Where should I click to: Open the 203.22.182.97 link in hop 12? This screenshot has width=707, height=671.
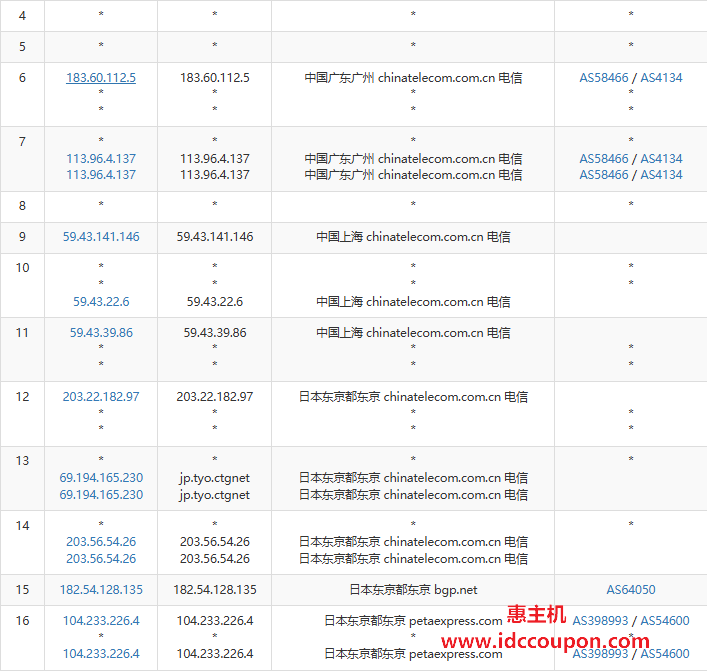(x=101, y=397)
